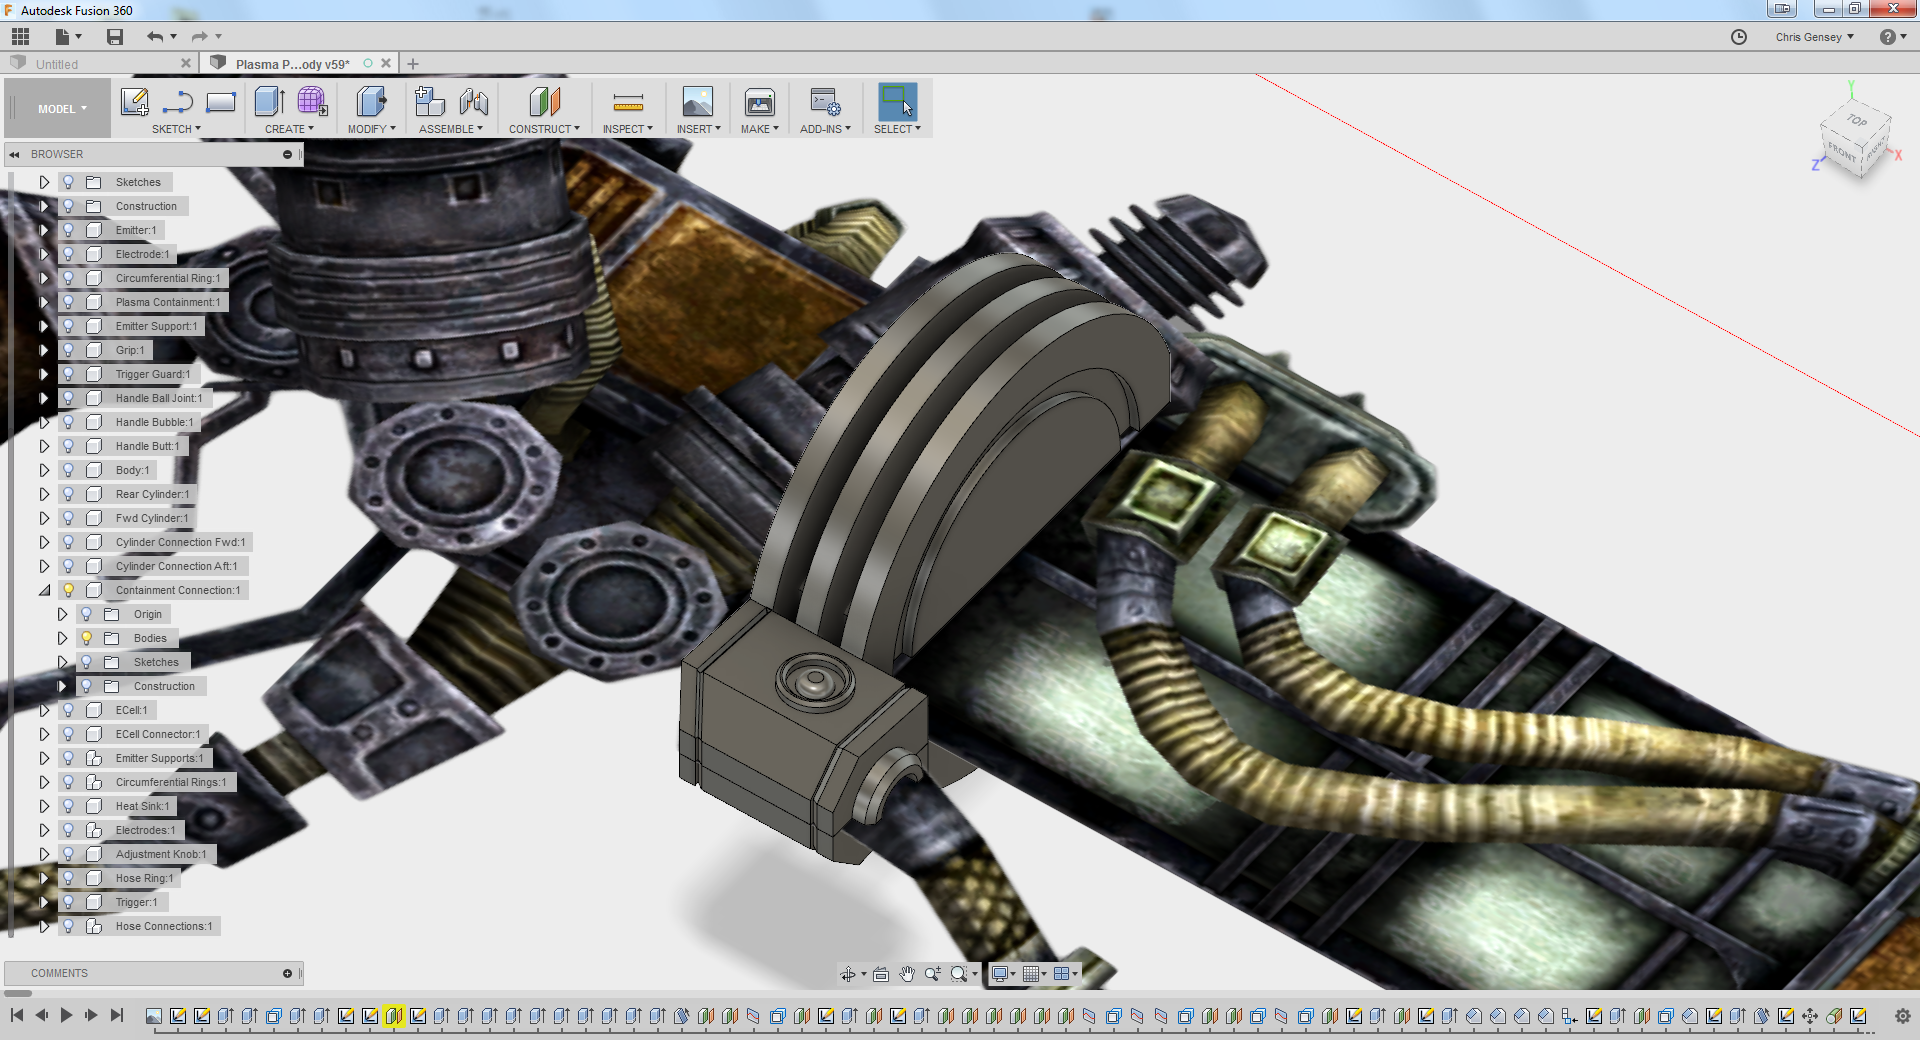
Task: Open the Job Status clock icon
Action: click(1739, 37)
